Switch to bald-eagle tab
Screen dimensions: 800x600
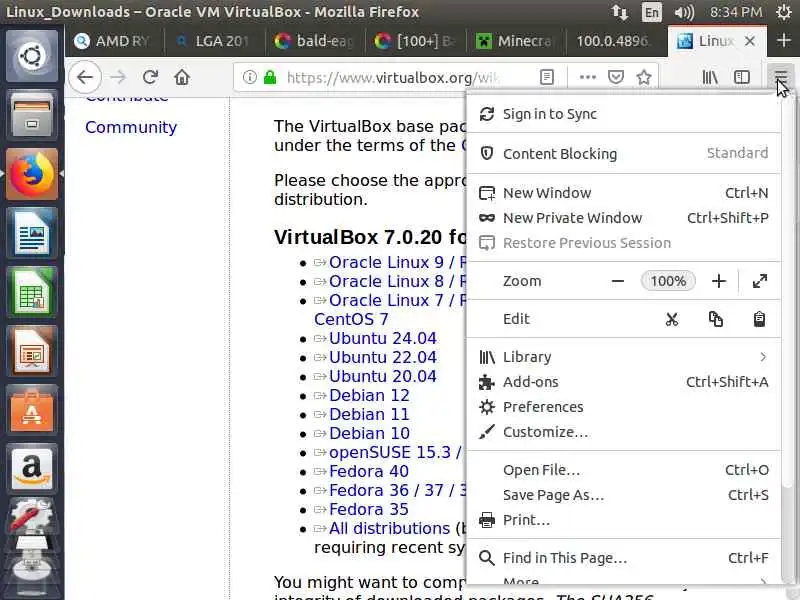point(315,41)
